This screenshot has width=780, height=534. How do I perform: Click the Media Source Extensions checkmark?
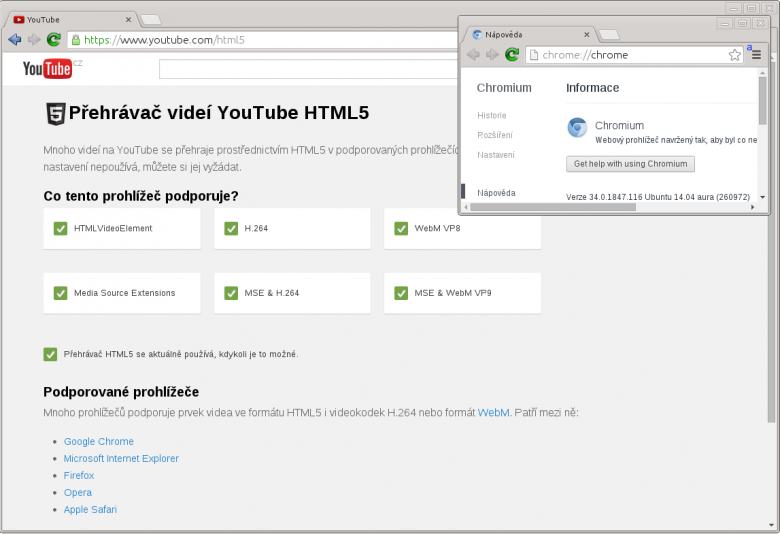(x=61, y=293)
